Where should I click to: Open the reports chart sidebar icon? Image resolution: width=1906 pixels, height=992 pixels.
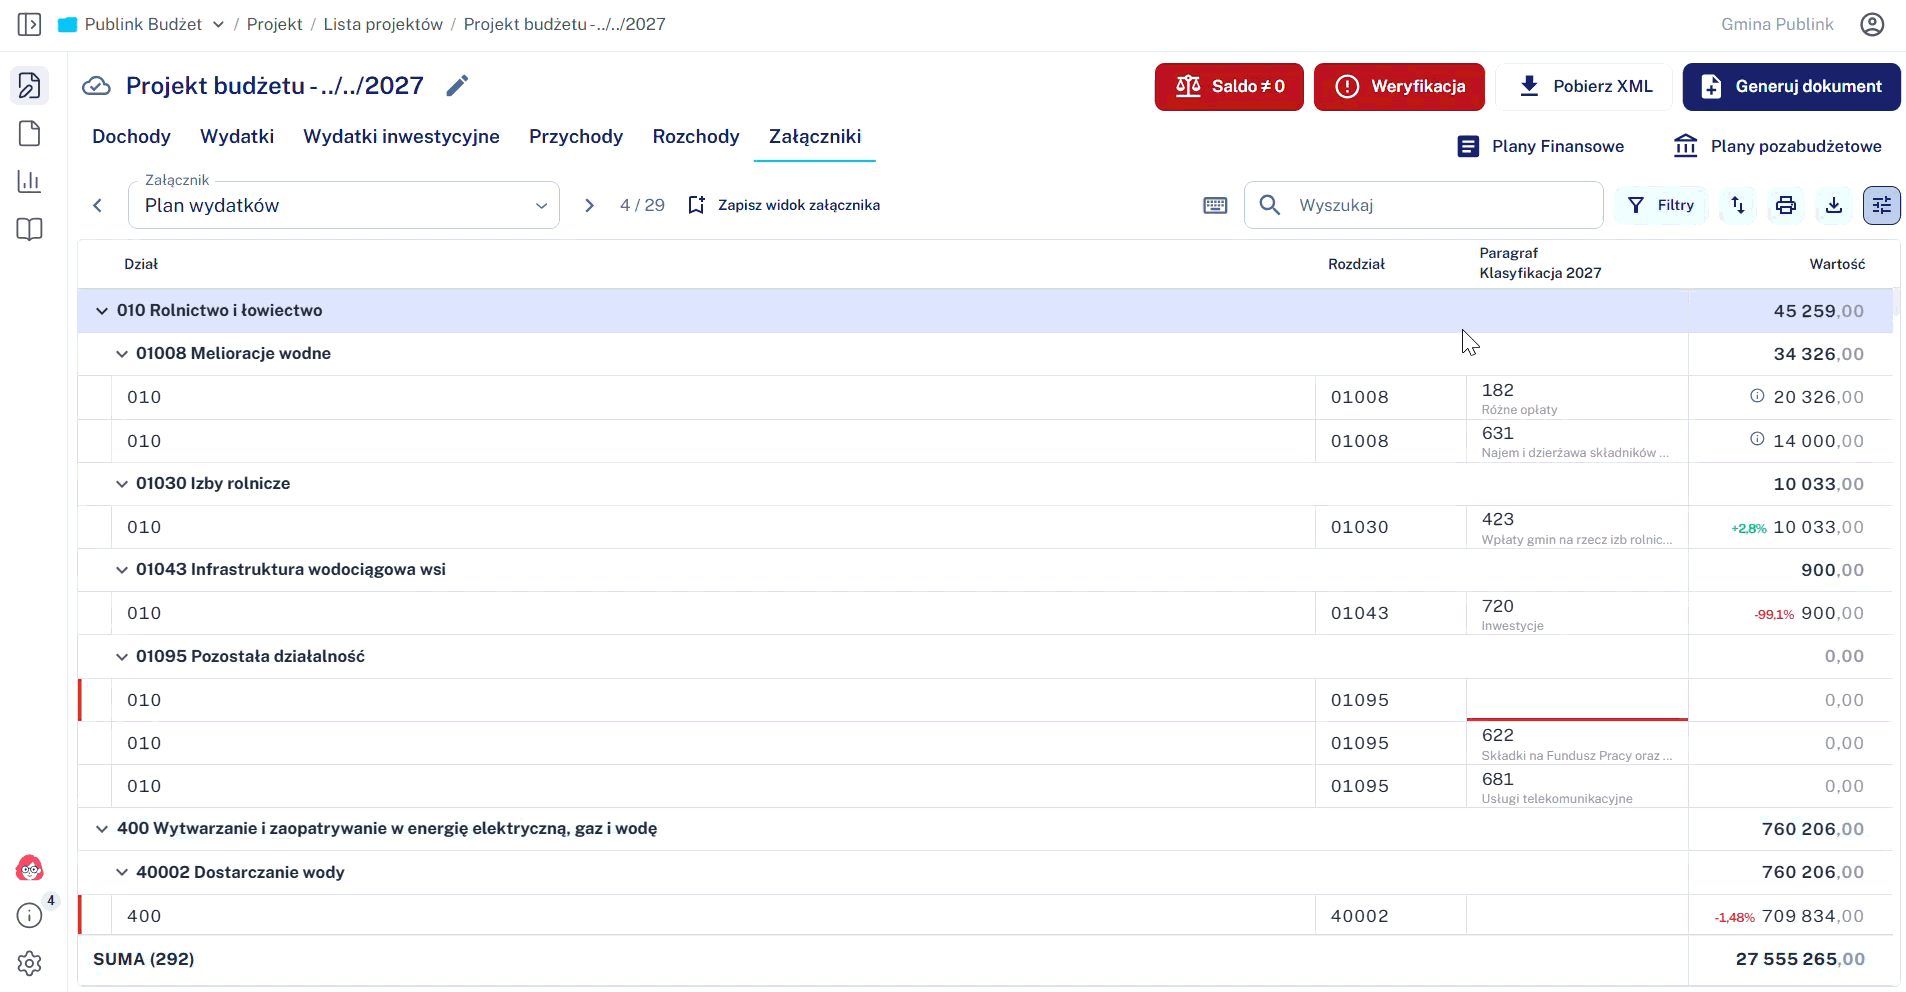(29, 181)
